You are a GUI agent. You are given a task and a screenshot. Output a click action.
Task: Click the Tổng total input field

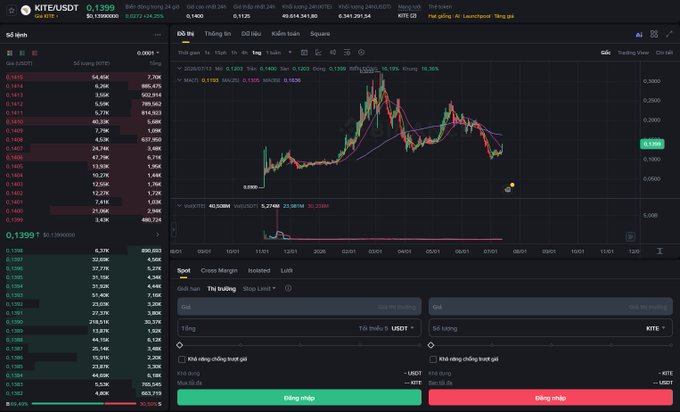[x=299, y=328]
